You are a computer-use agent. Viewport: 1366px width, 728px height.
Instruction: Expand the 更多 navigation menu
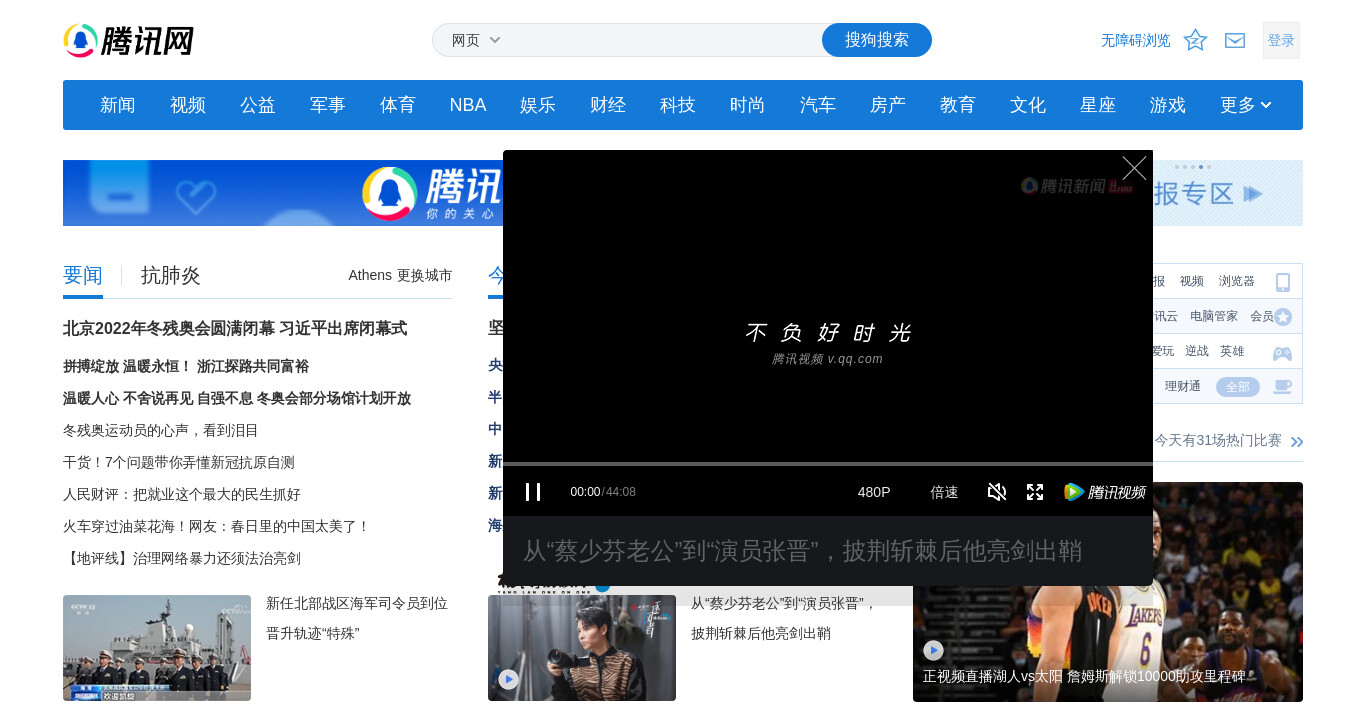1246,105
